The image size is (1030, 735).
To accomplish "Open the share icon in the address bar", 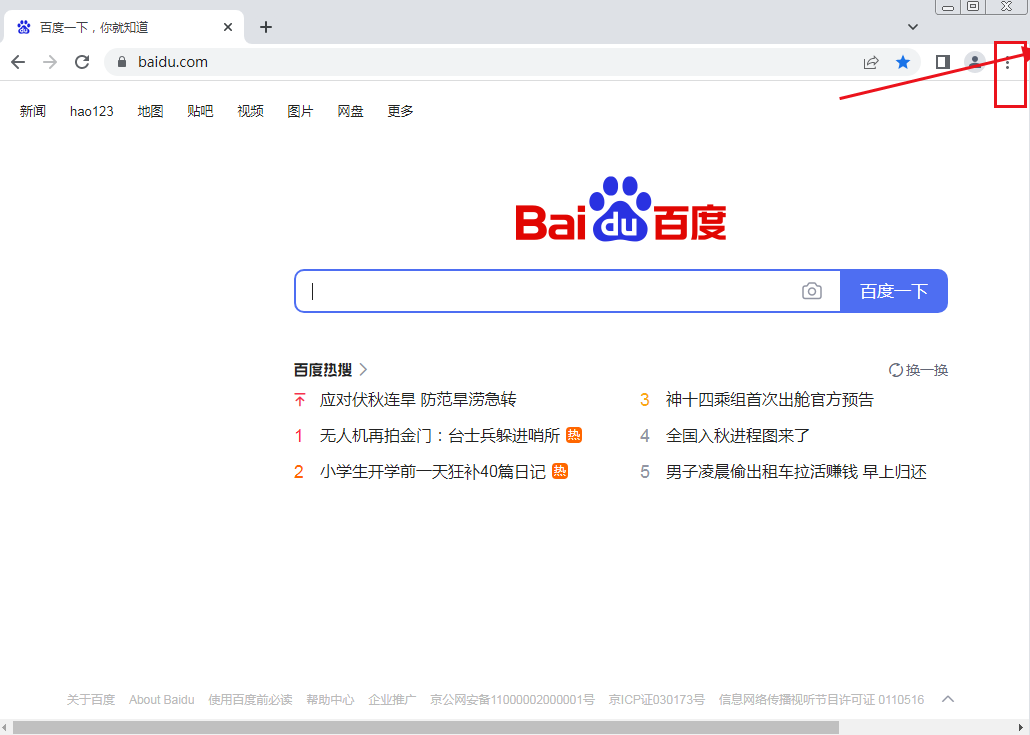I will 871,61.
